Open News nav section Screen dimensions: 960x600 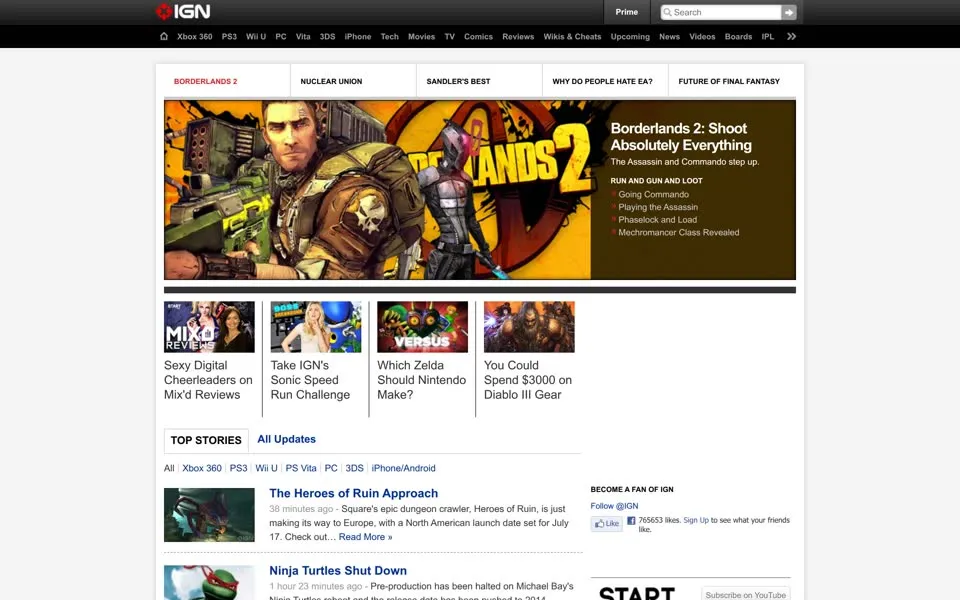(x=669, y=37)
